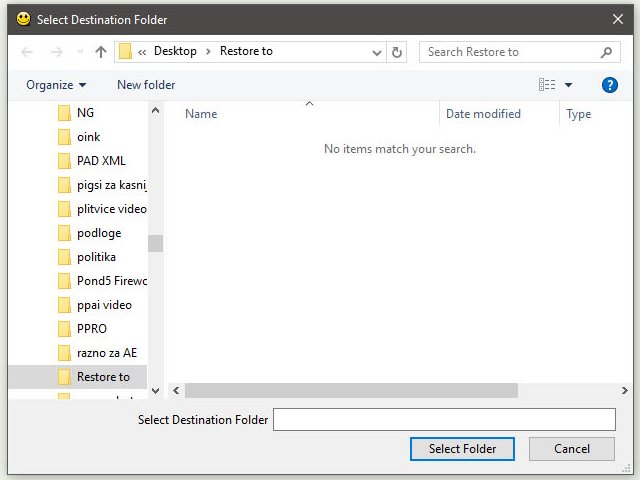This screenshot has width=640, height=480.
Task: Click Desktop in the address breadcrumb
Action: [x=175, y=52]
